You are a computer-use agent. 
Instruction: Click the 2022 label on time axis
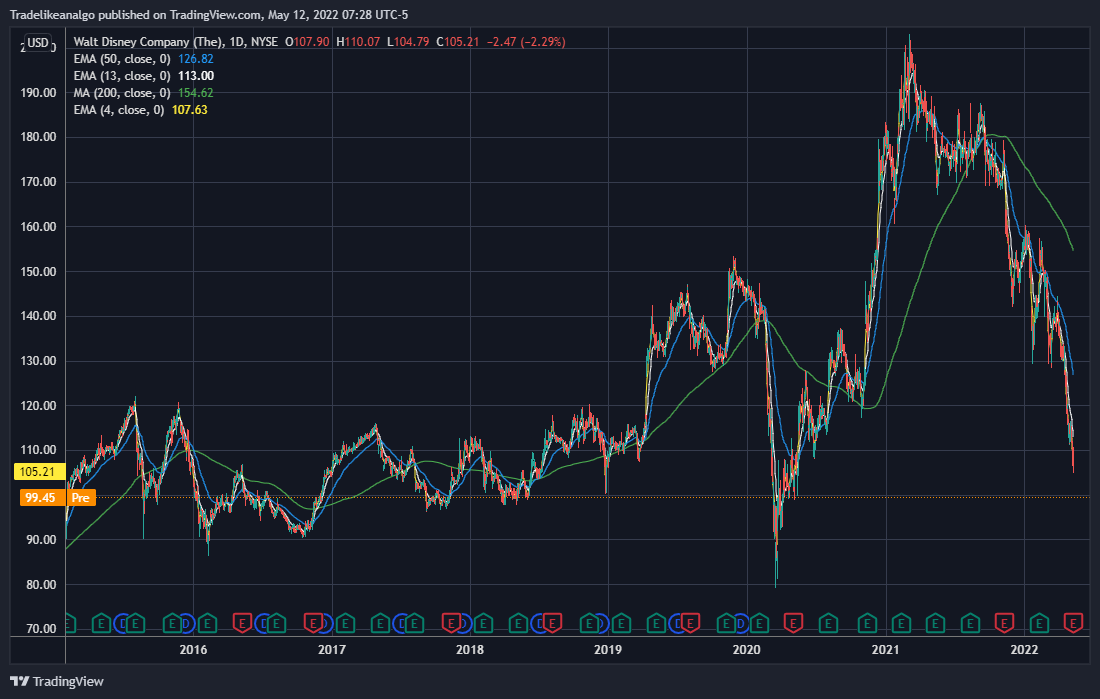1024,650
